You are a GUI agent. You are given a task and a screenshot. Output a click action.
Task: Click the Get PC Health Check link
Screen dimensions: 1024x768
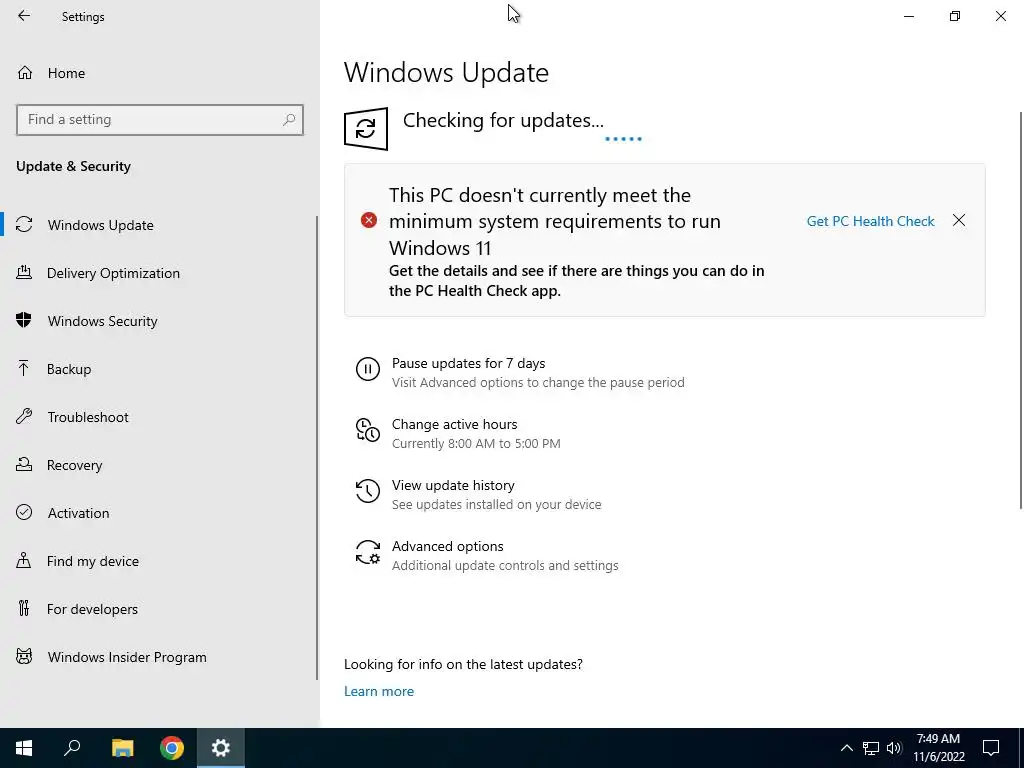point(871,221)
